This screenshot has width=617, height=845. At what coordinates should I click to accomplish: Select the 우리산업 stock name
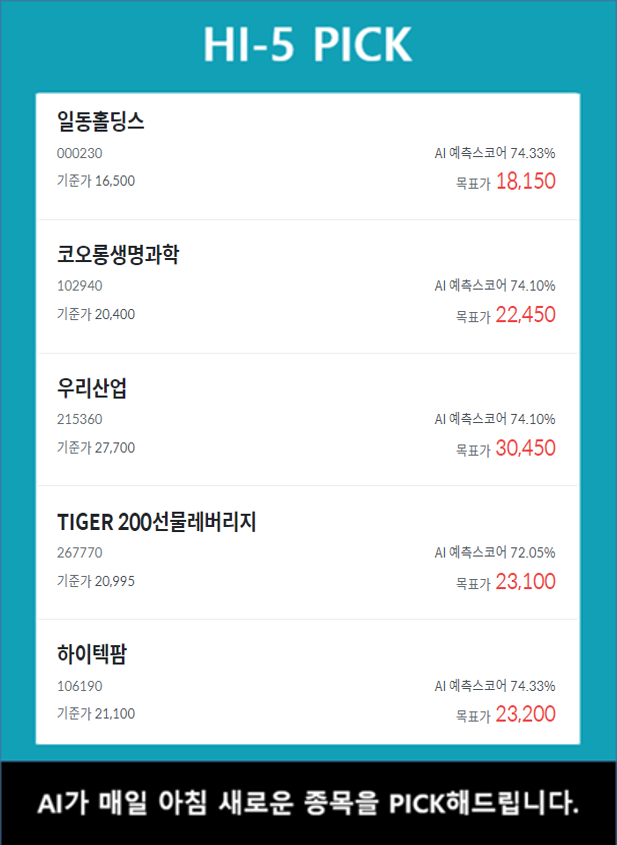coord(92,388)
